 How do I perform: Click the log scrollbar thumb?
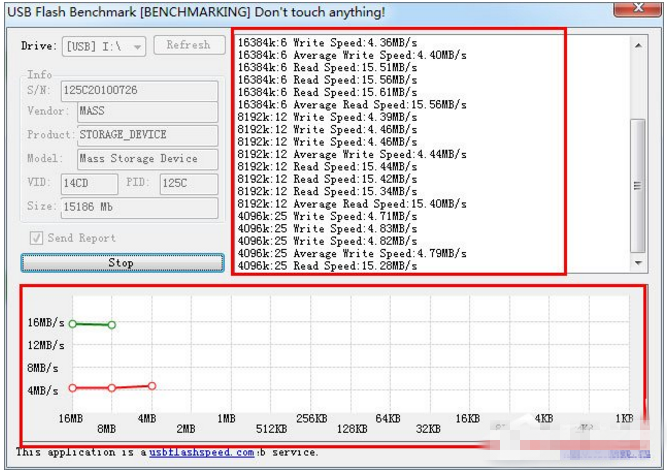point(638,186)
